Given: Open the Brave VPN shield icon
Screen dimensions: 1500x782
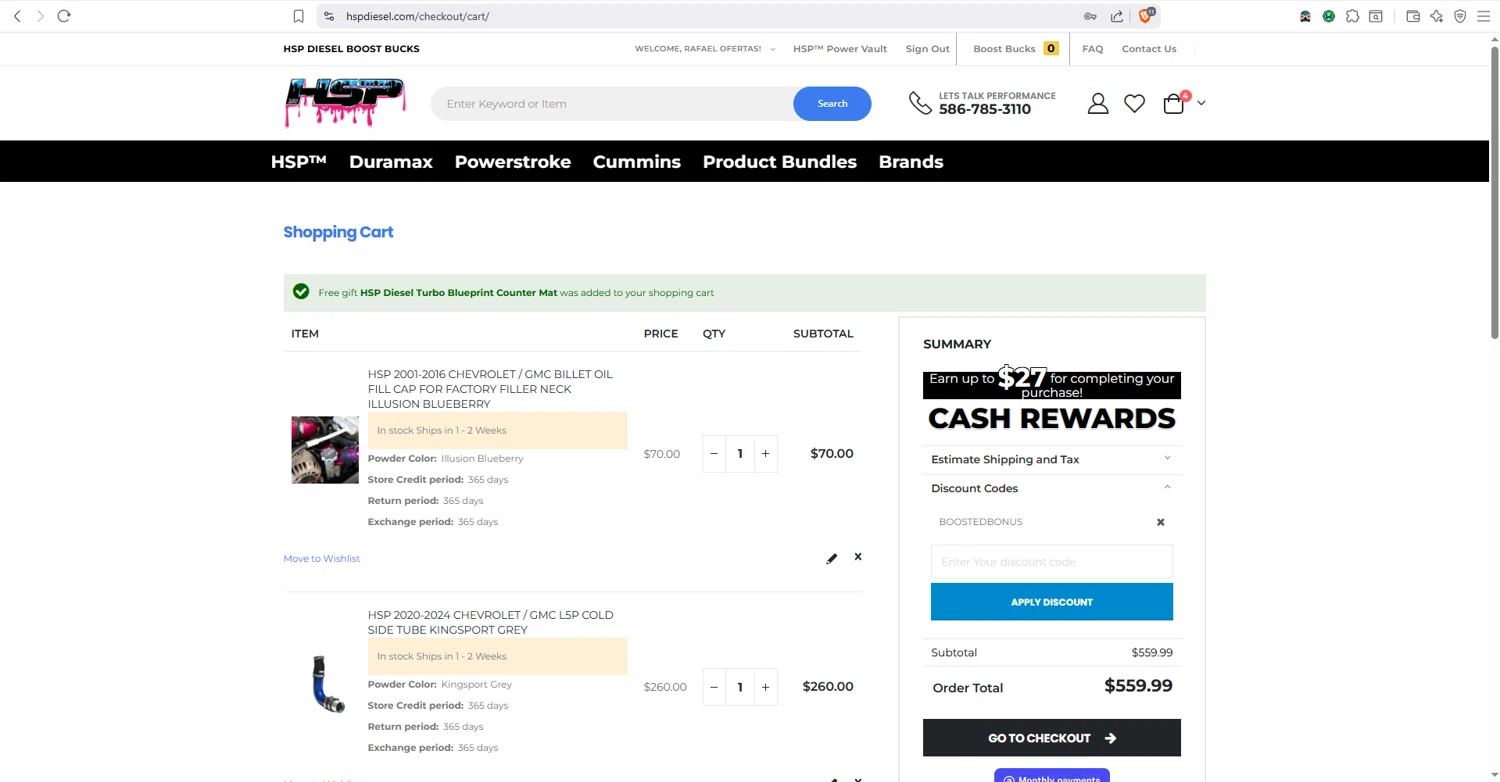Looking at the screenshot, I should coord(1460,16).
